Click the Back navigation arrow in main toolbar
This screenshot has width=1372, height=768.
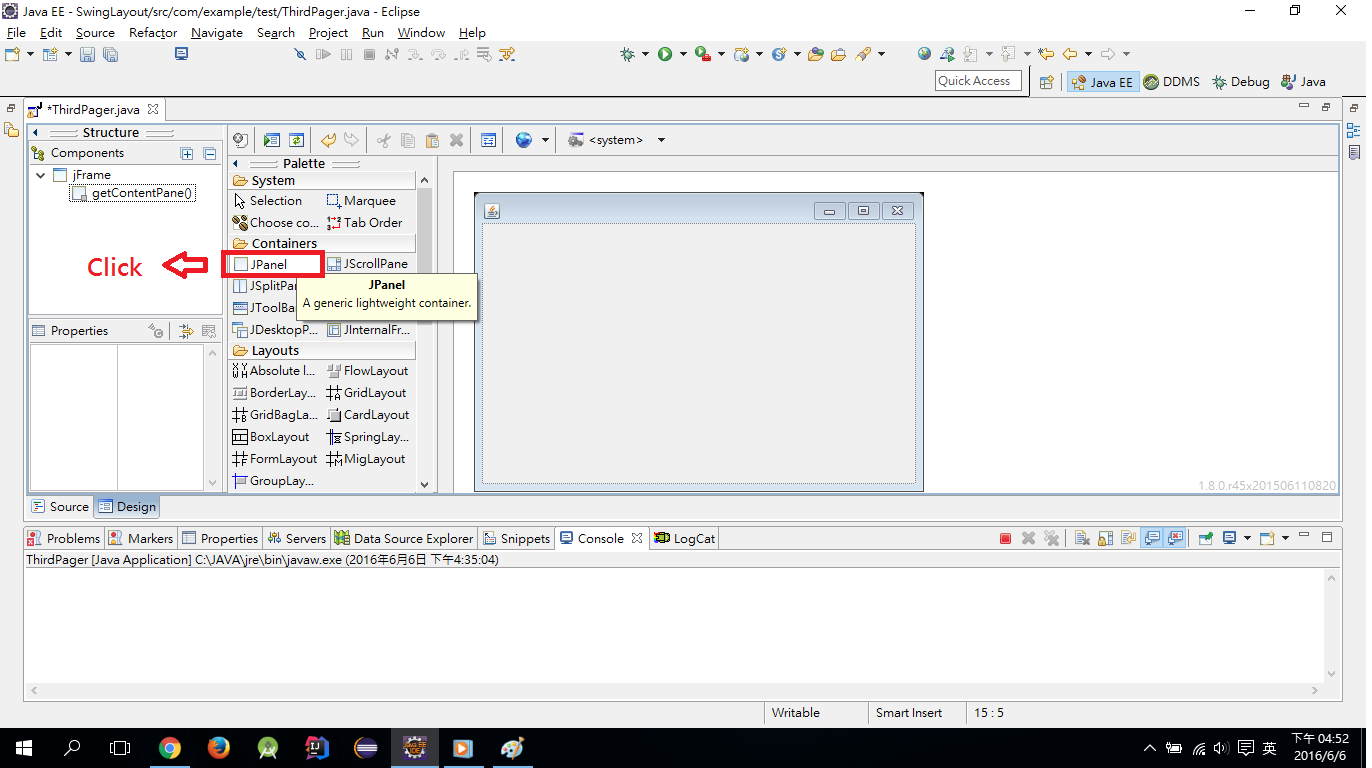pos(1070,54)
